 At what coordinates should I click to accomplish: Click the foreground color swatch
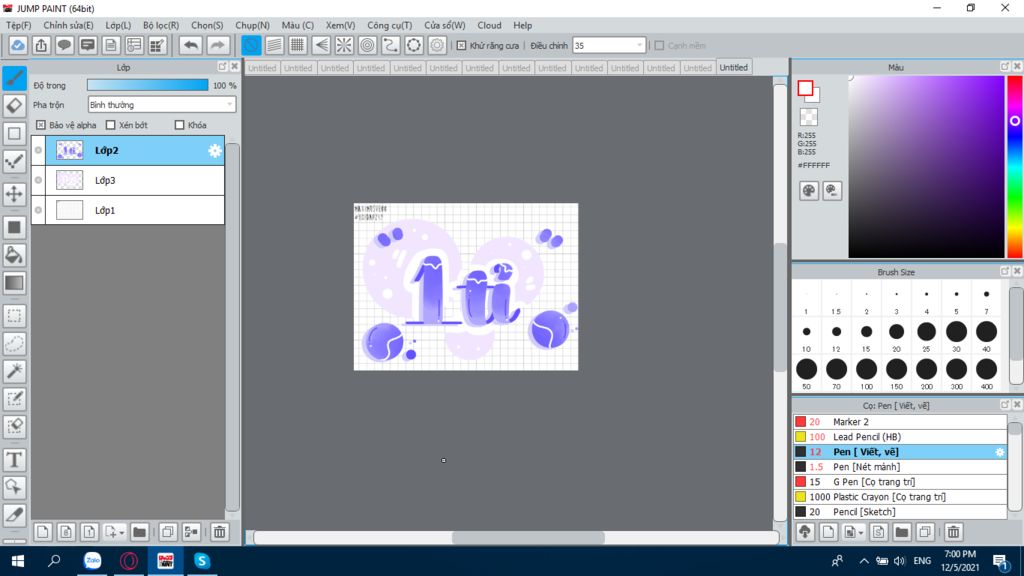(x=805, y=88)
